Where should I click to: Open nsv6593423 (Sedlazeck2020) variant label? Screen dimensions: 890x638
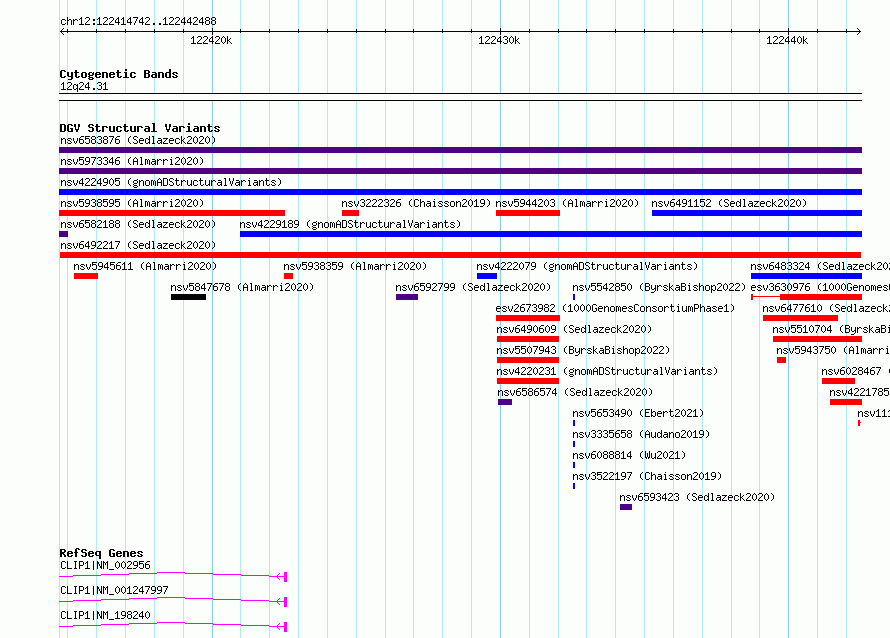coord(697,497)
